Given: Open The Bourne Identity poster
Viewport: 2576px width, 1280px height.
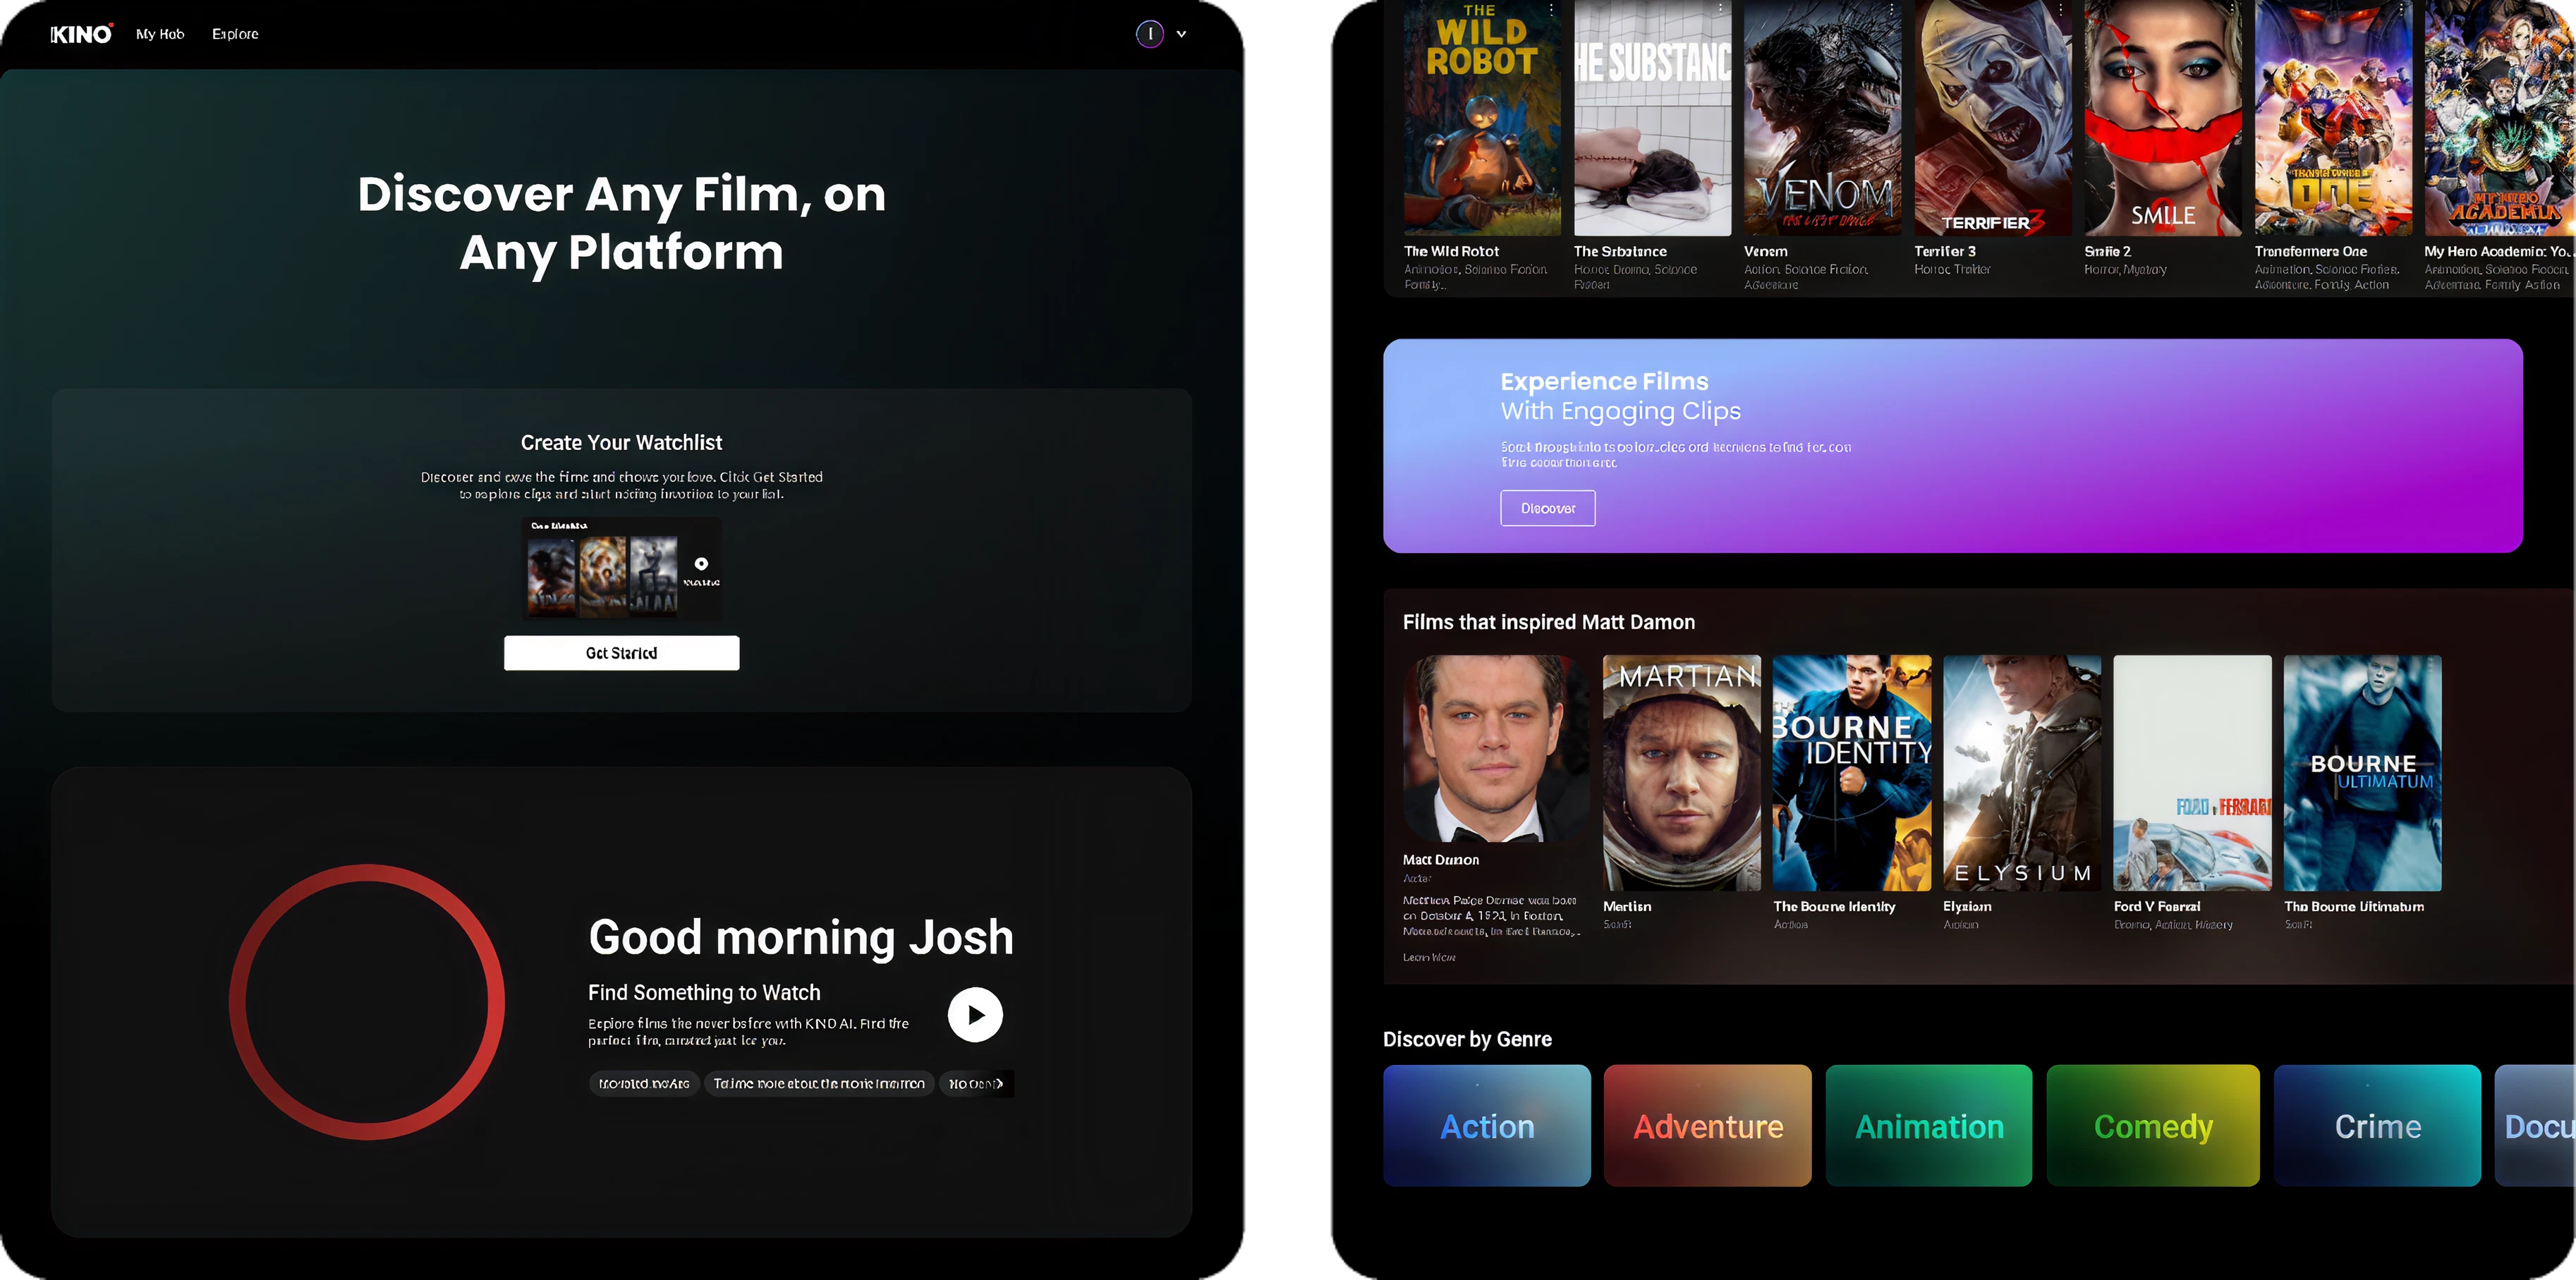Looking at the screenshot, I should point(1851,773).
